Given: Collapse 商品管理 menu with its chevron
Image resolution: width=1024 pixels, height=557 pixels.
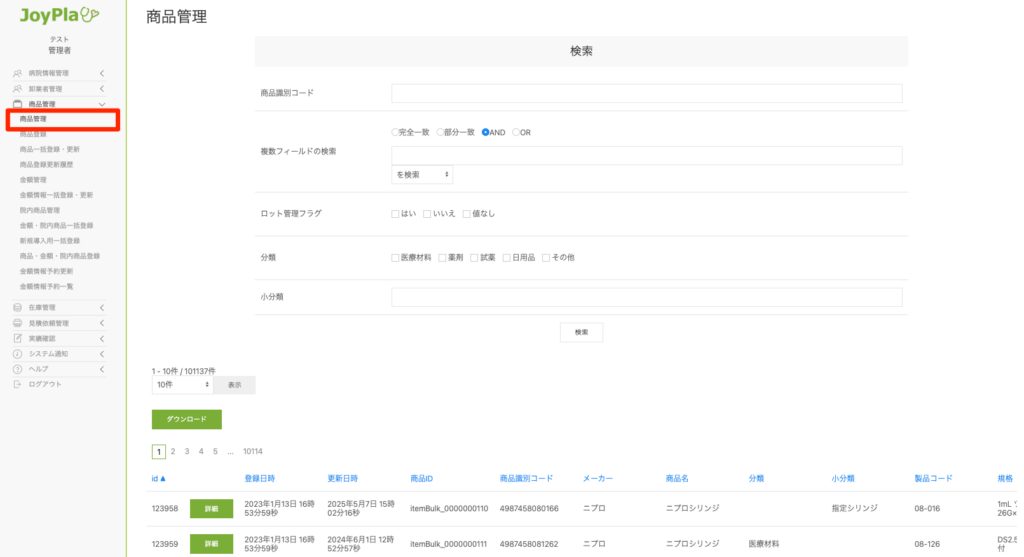Looking at the screenshot, I should point(102,104).
